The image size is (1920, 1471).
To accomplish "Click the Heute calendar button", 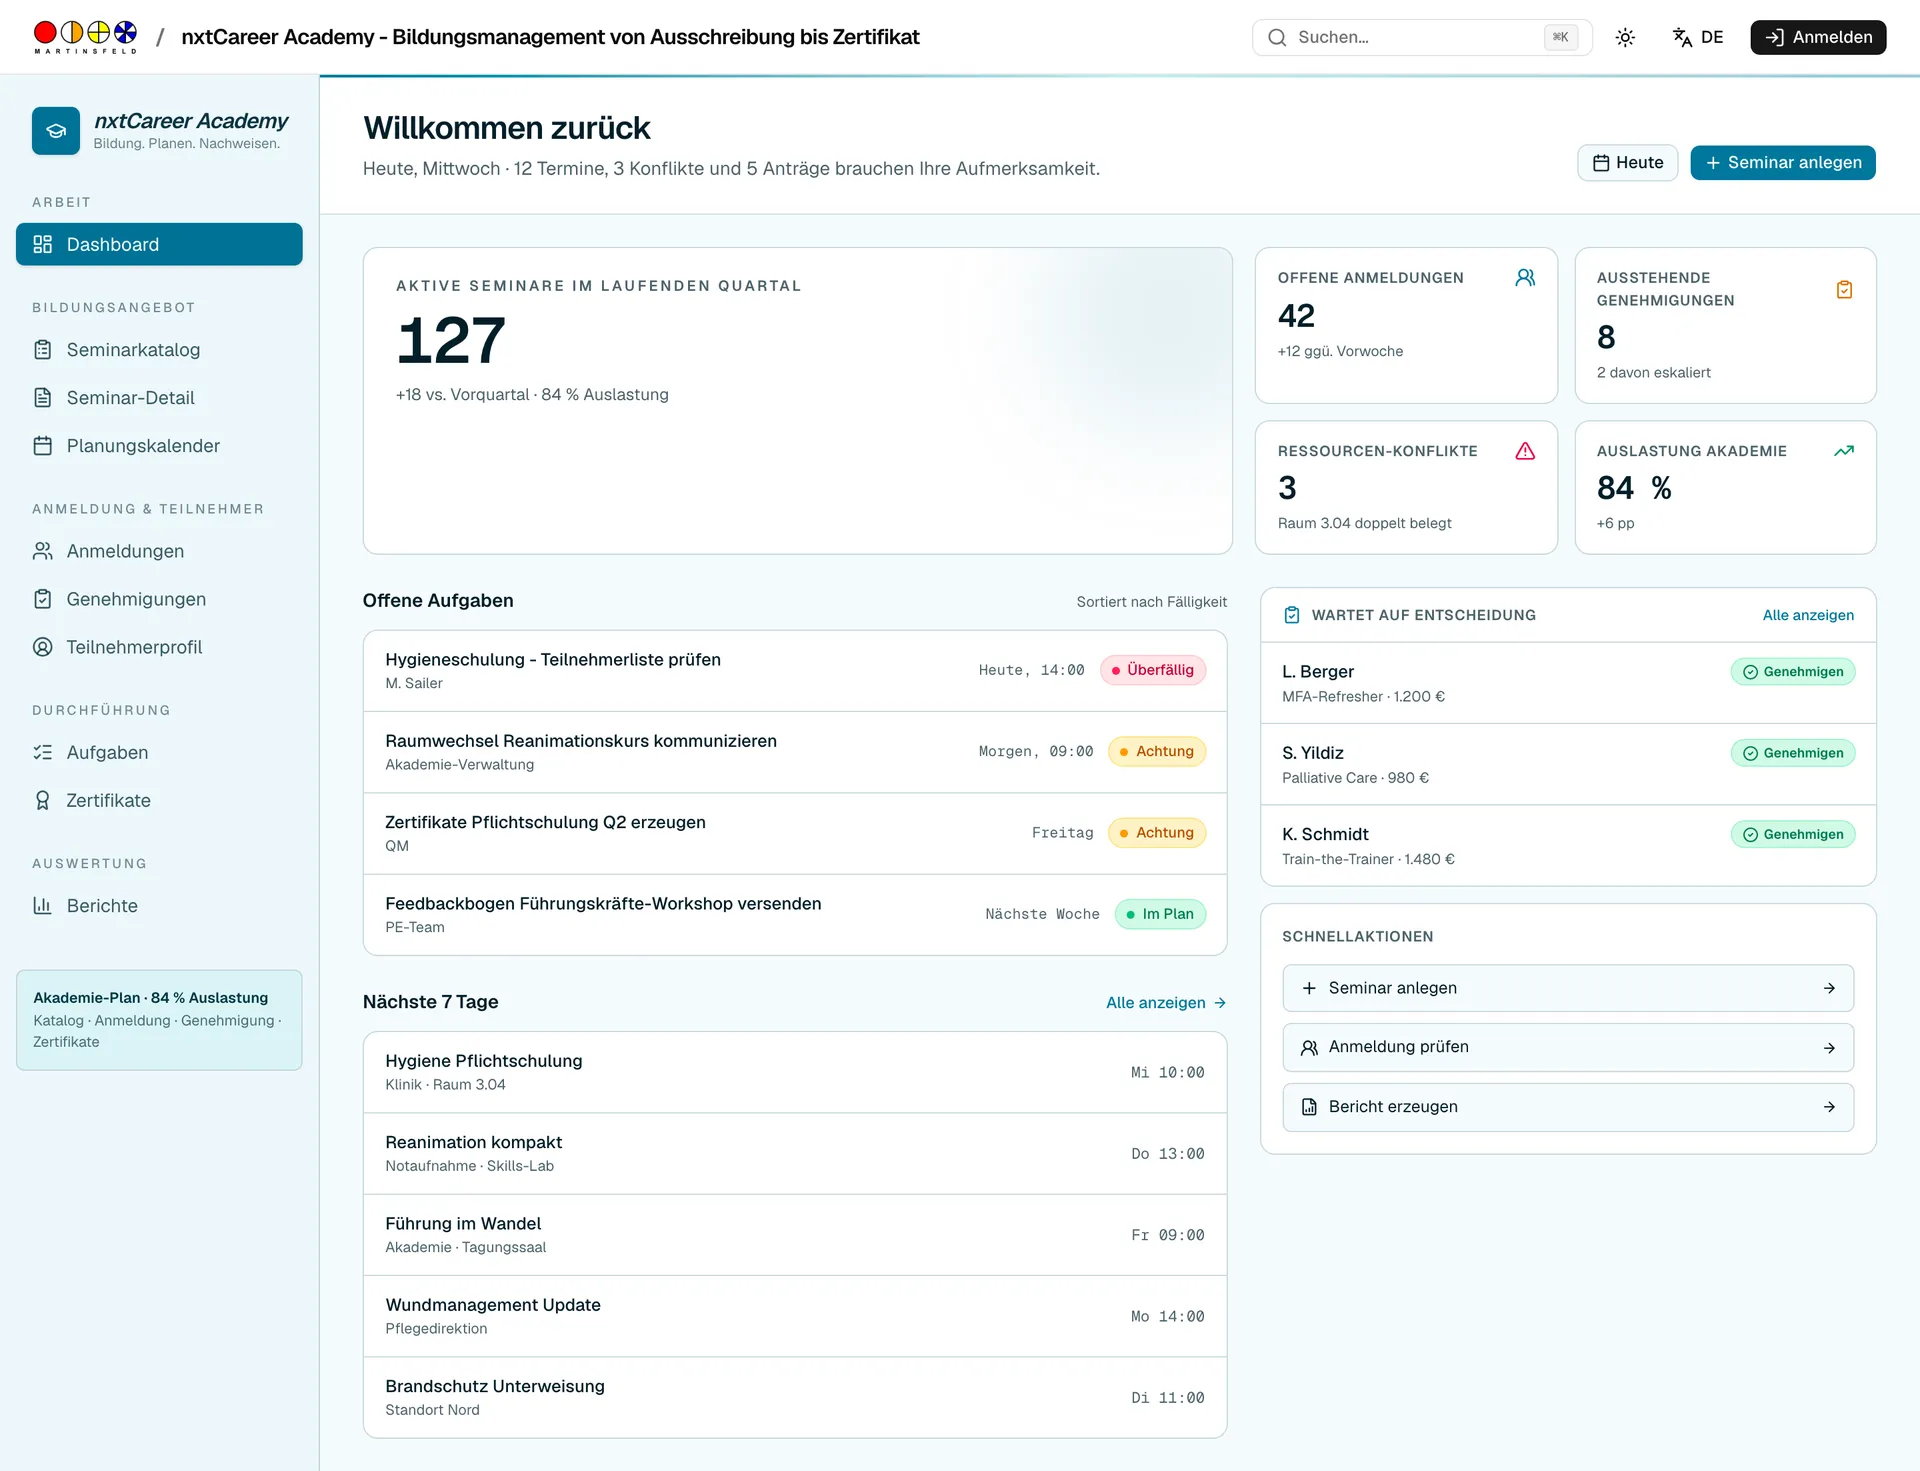I will (x=1628, y=163).
